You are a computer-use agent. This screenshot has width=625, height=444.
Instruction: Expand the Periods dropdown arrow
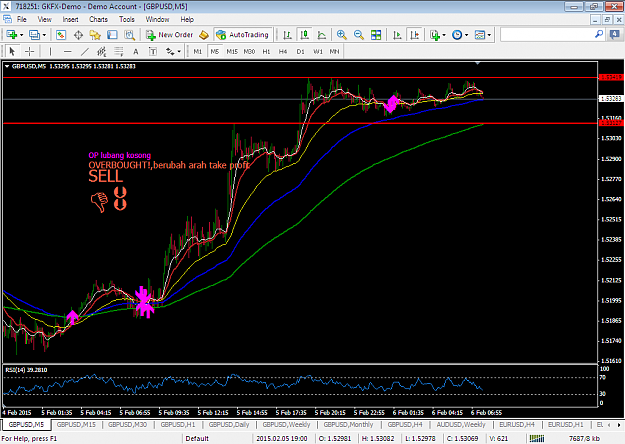[x=466, y=35]
